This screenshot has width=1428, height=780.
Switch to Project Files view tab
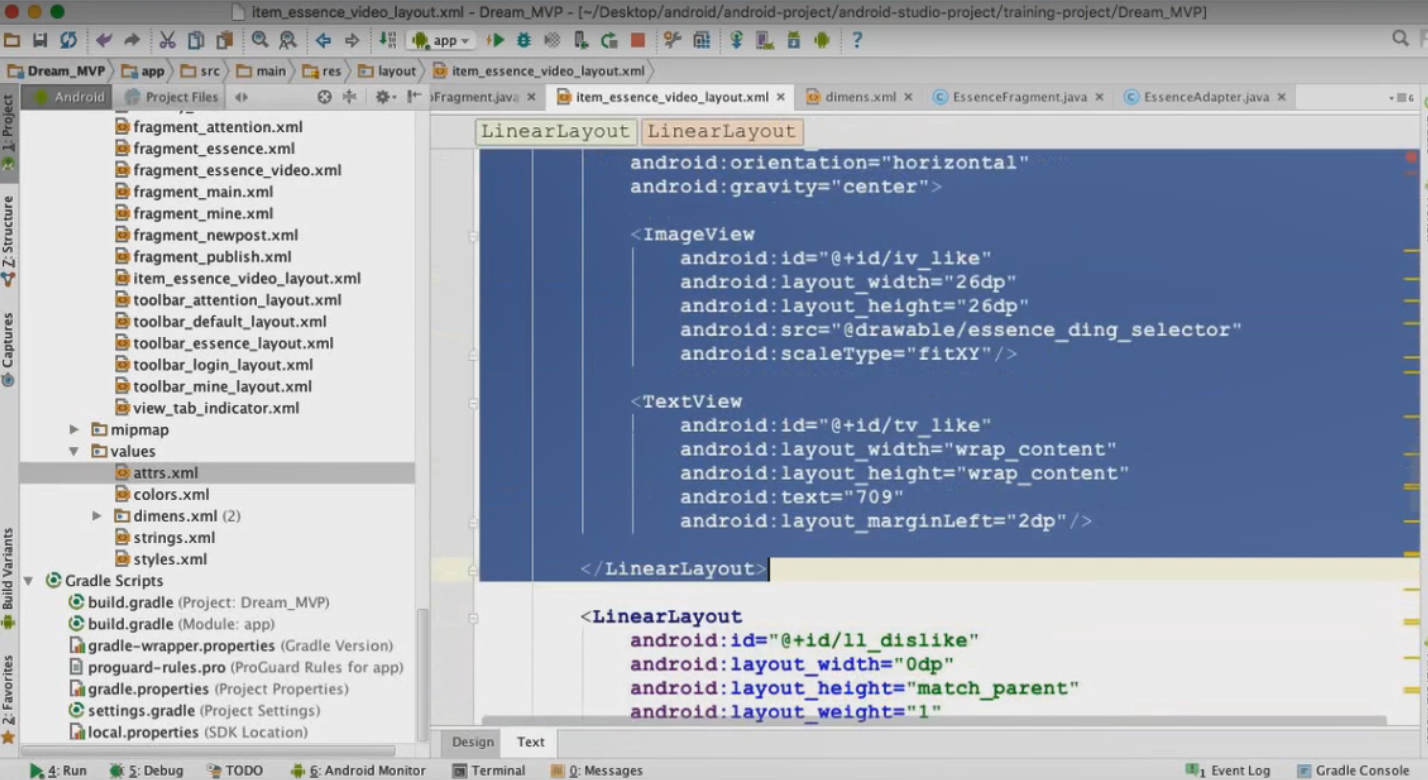click(x=172, y=97)
